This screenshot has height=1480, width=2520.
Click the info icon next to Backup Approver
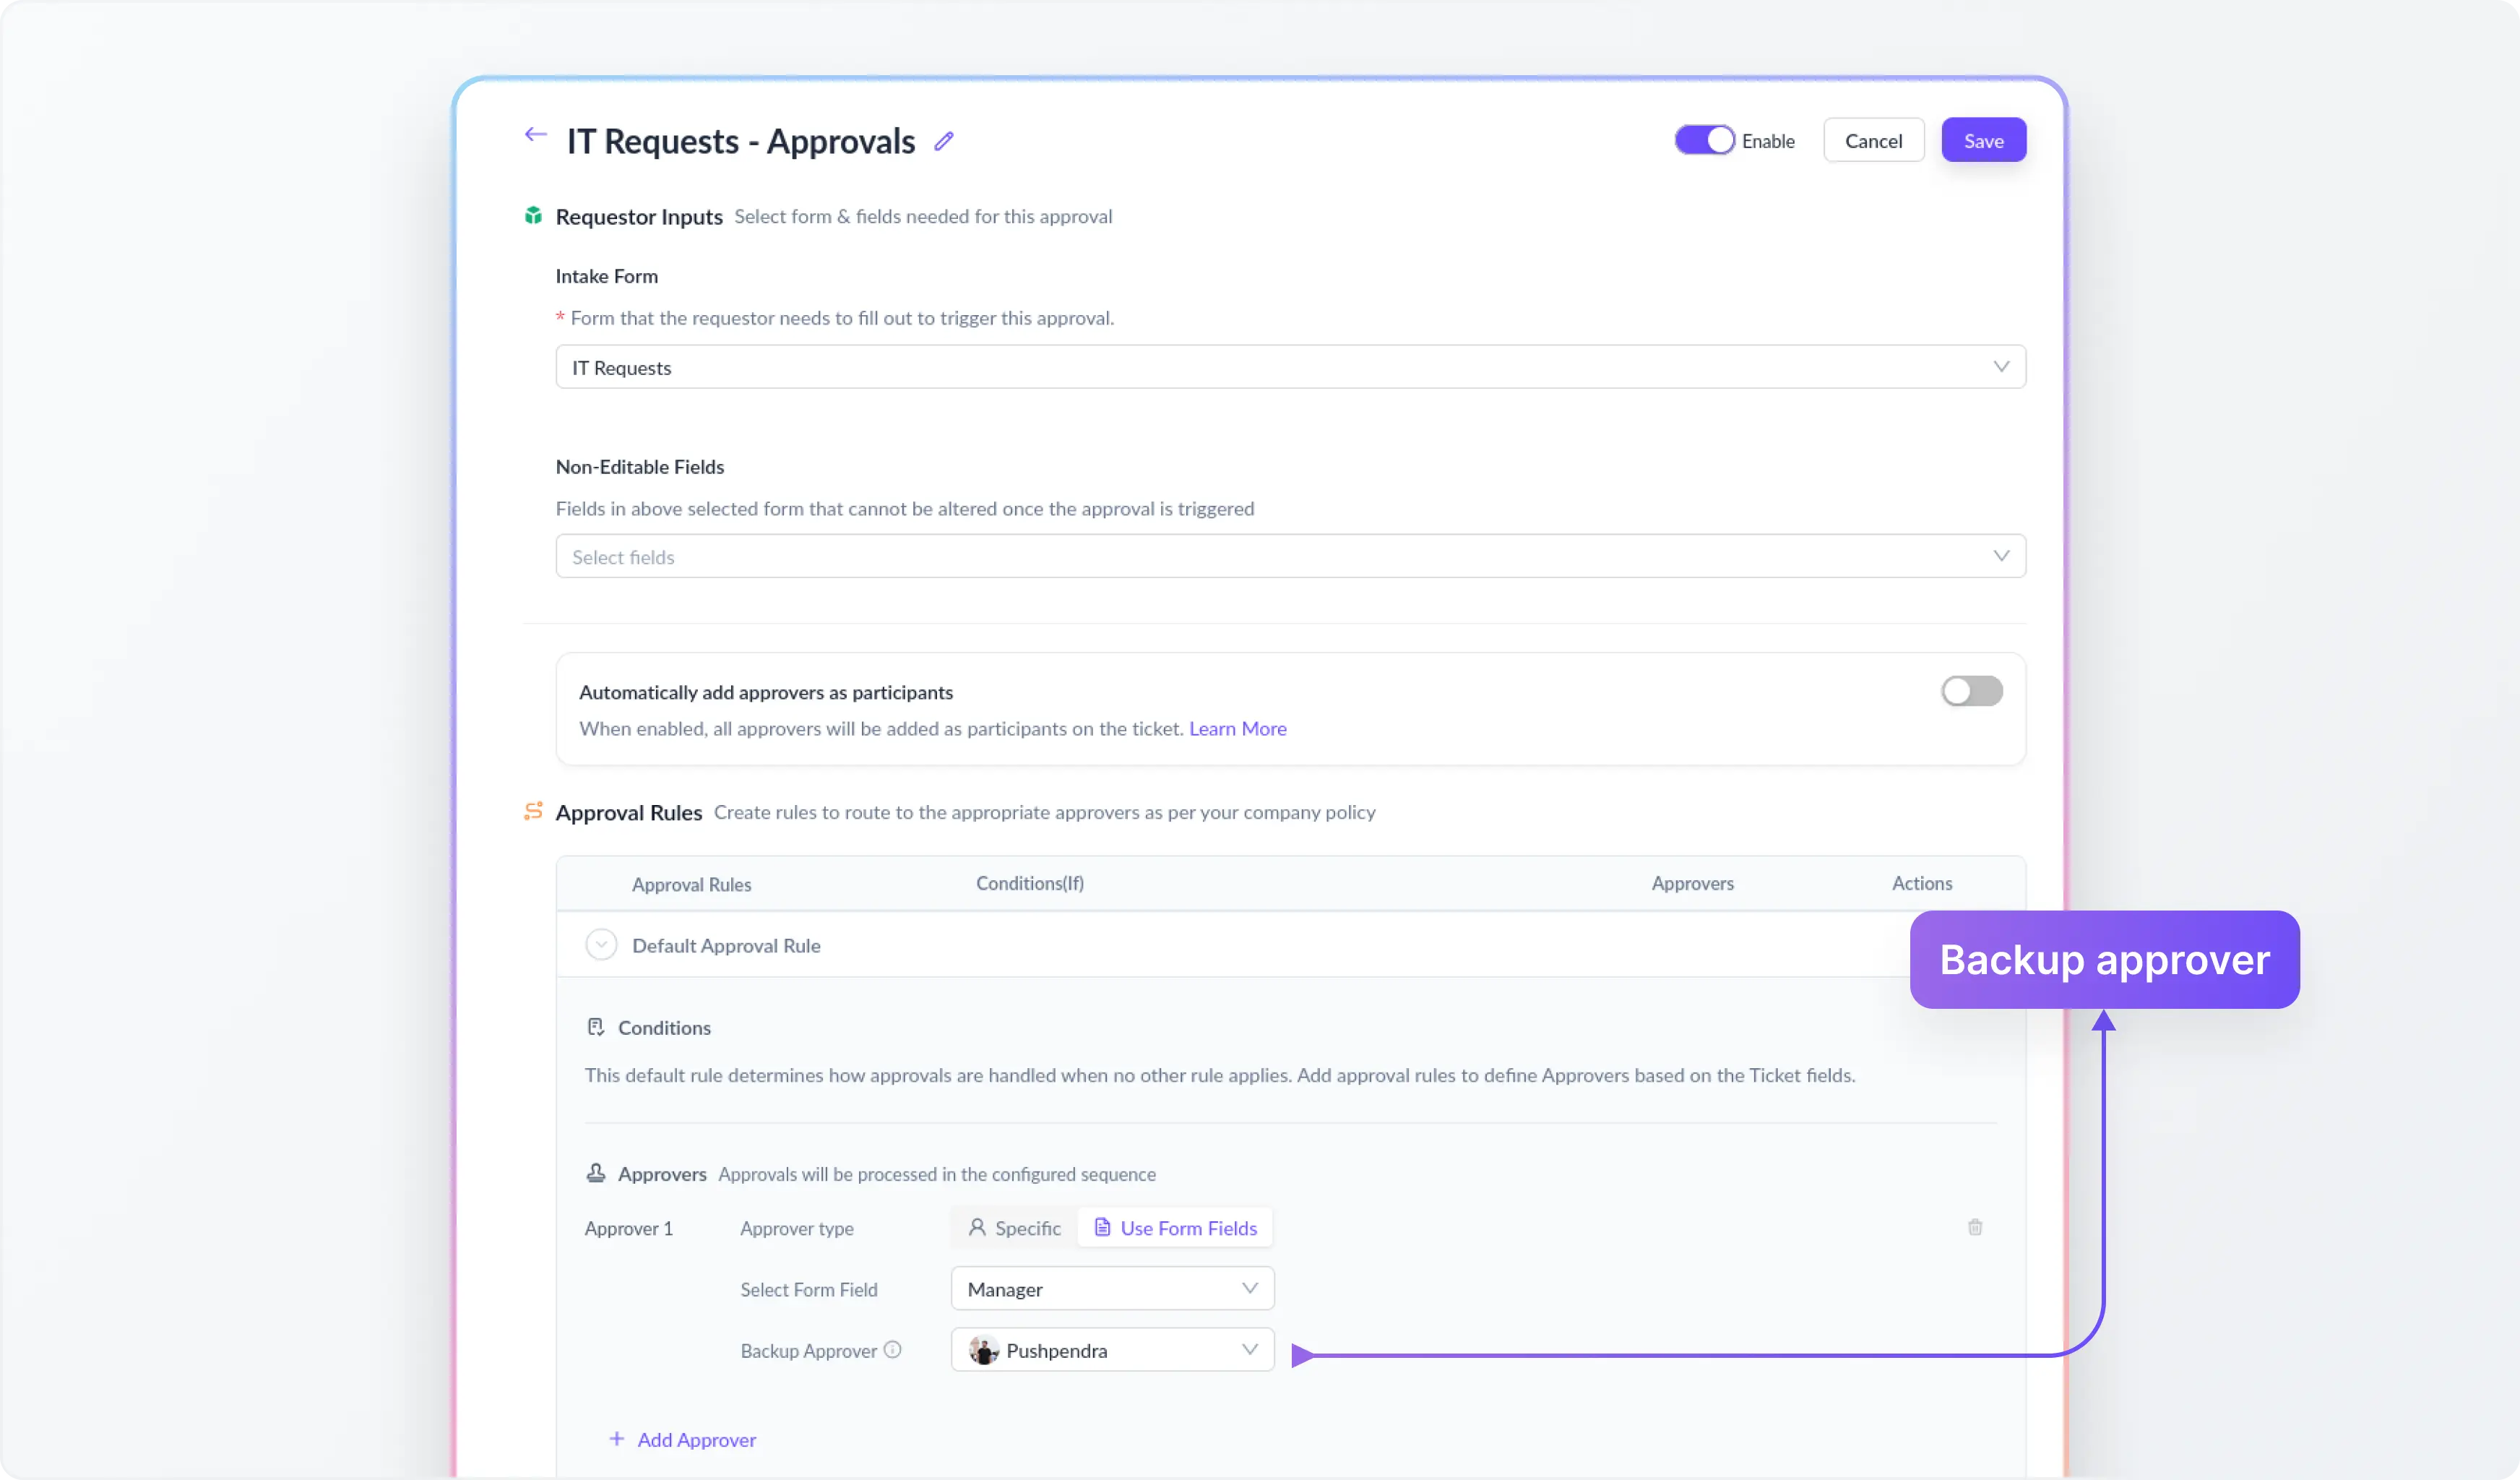(x=892, y=1349)
